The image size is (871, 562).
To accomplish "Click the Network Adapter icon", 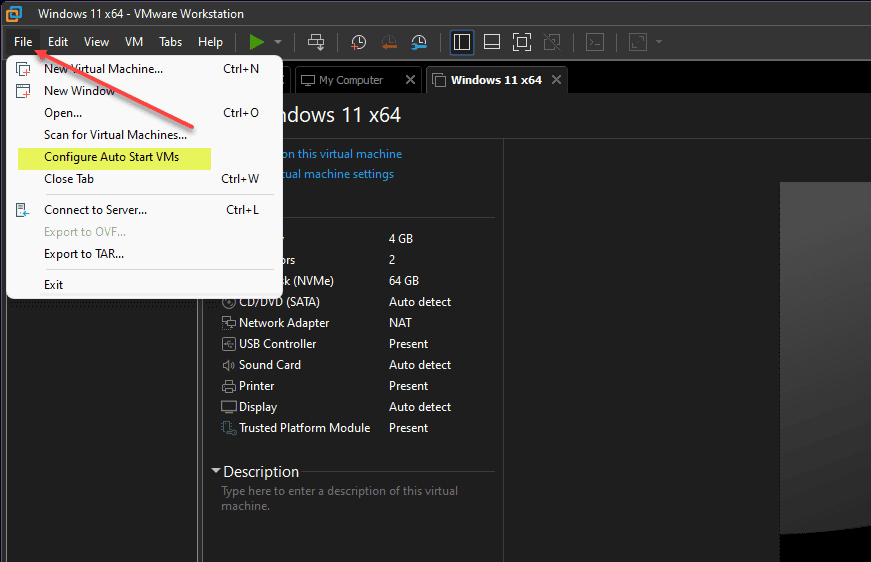I will click(229, 323).
